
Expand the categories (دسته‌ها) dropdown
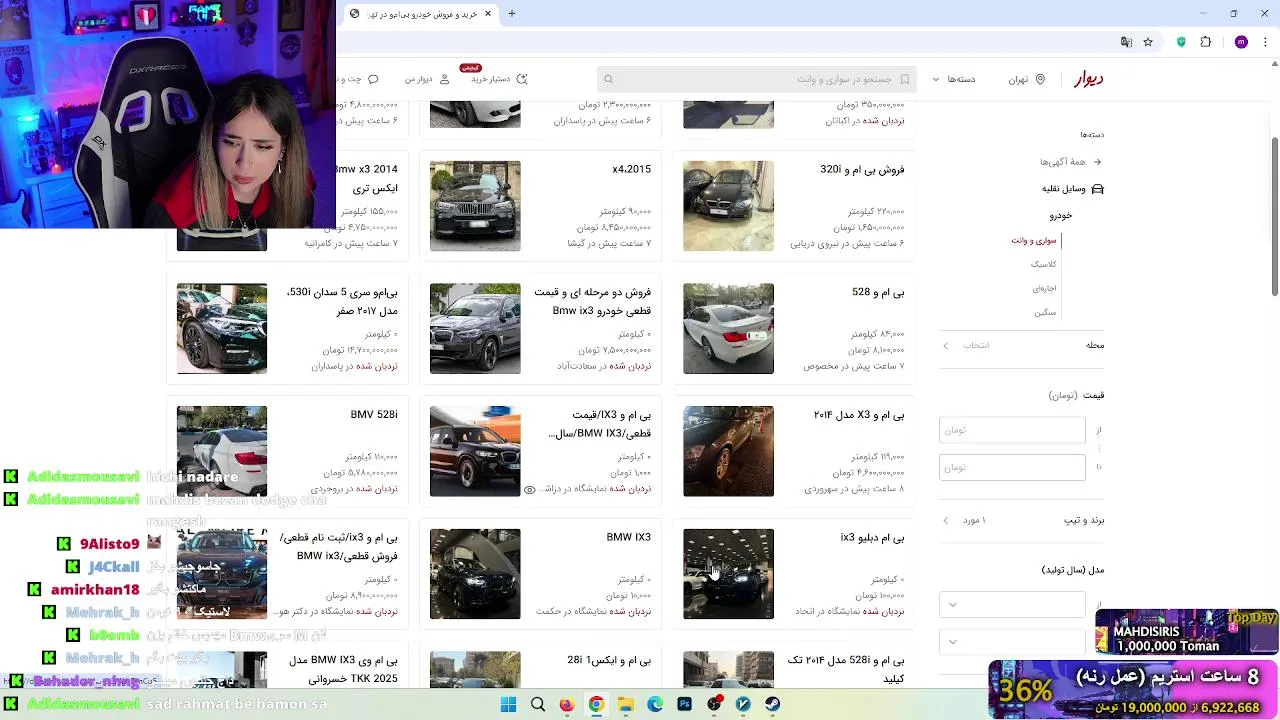click(x=954, y=79)
